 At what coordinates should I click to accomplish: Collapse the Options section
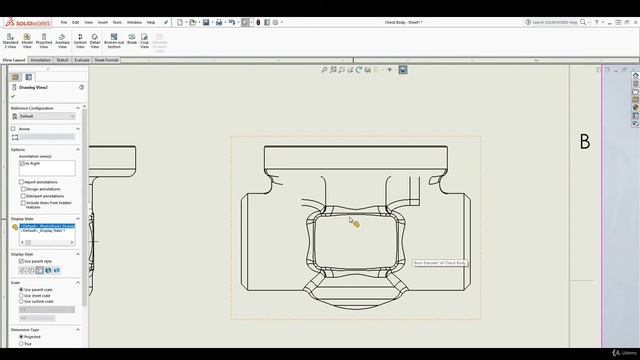pyautogui.click(x=78, y=149)
